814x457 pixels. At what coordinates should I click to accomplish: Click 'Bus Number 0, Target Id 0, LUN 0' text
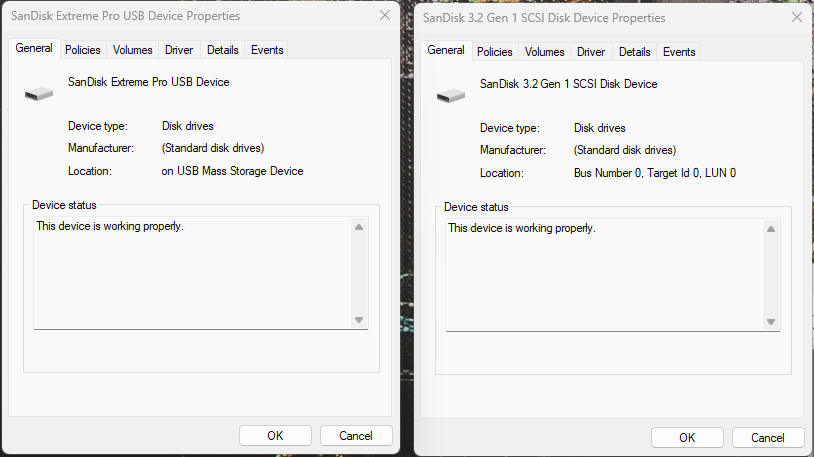click(x=655, y=173)
